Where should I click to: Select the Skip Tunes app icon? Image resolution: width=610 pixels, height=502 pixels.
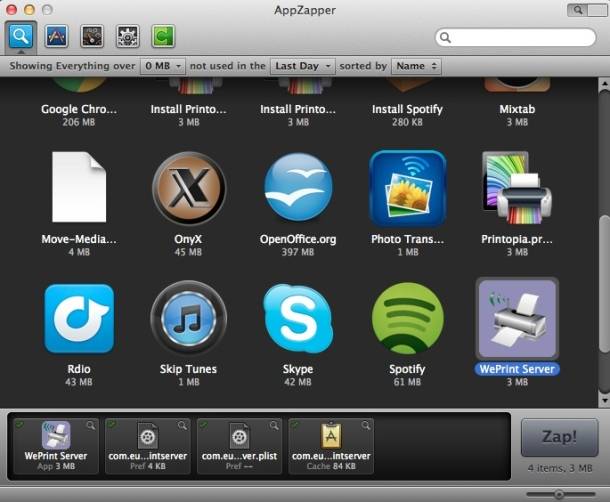tap(189, 319)
